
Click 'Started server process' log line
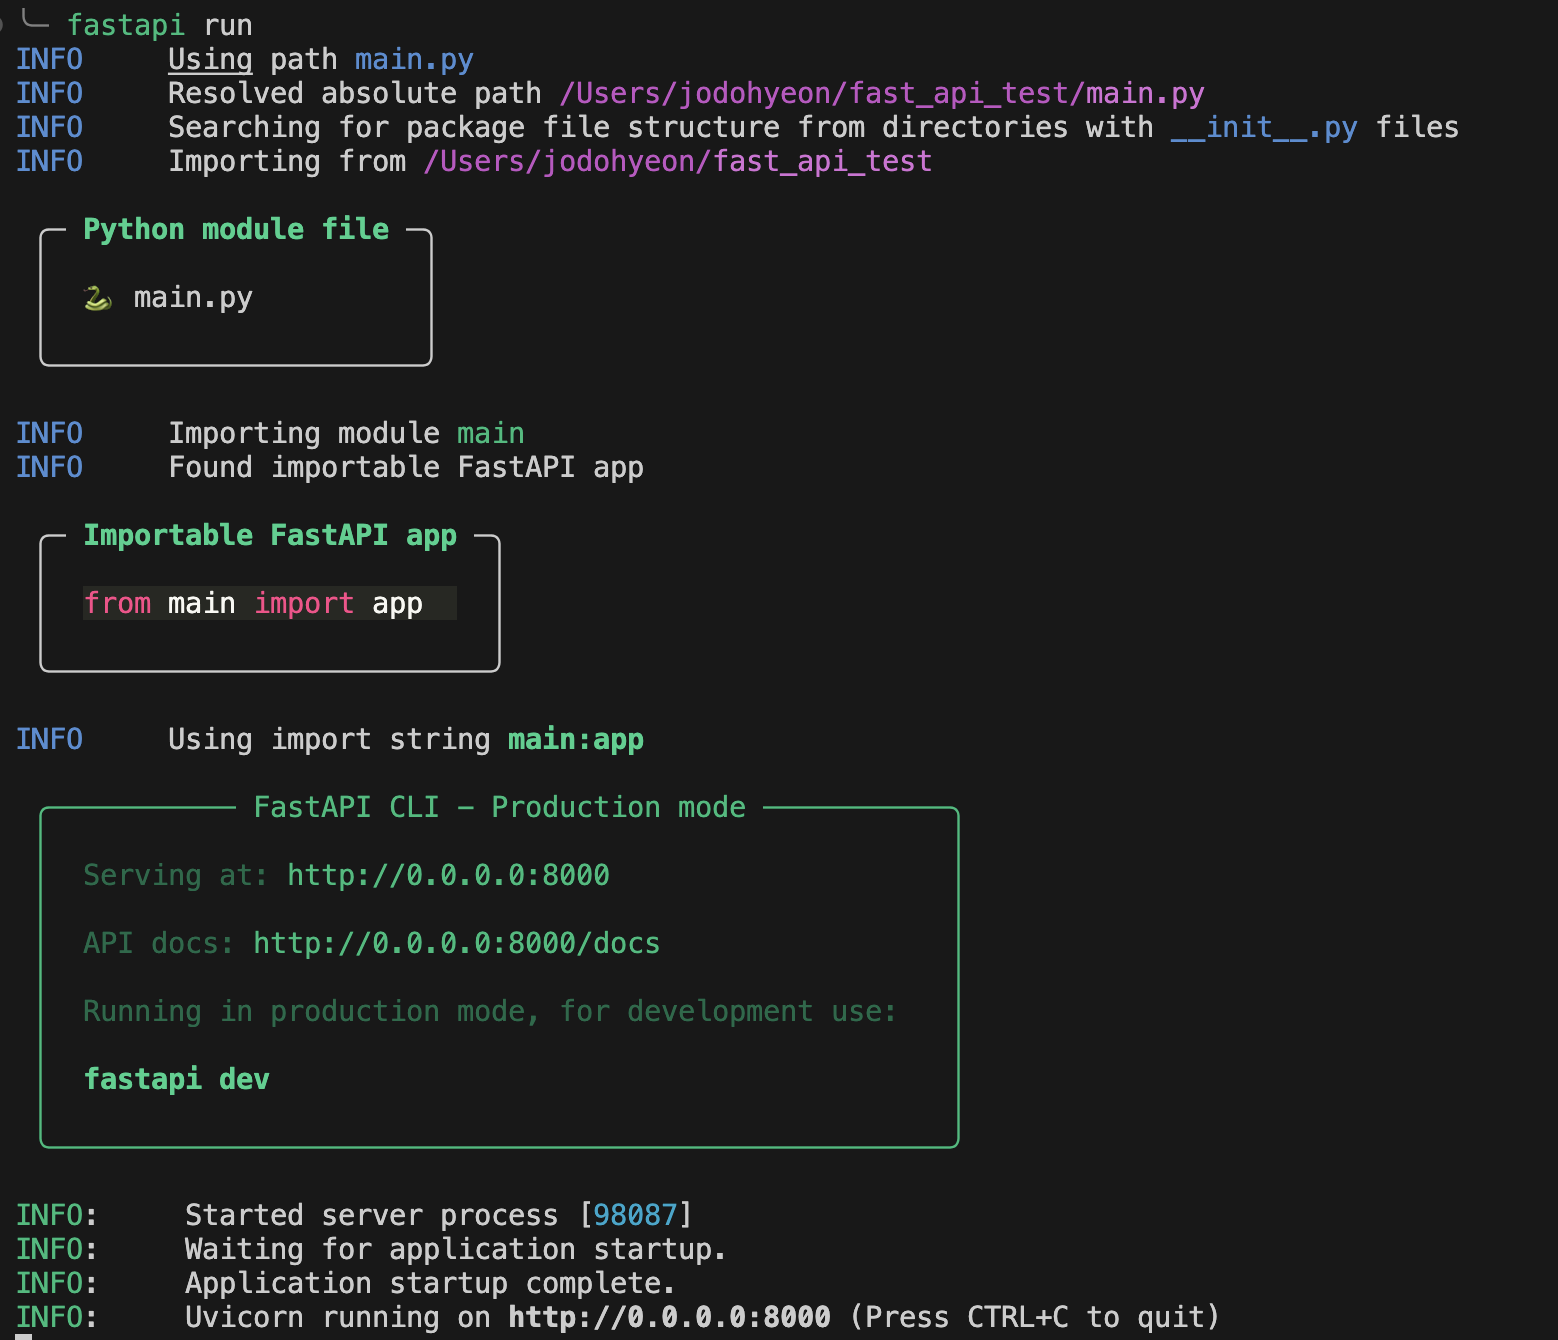coord(439,1215)
